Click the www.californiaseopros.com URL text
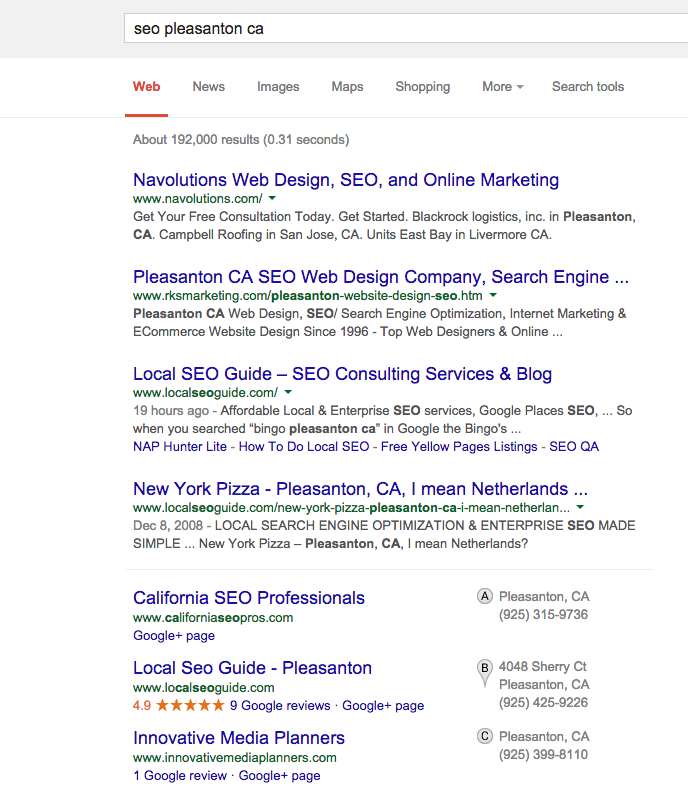Image resolution: width=688 pixels, height=799 pixels. point(213,618)
